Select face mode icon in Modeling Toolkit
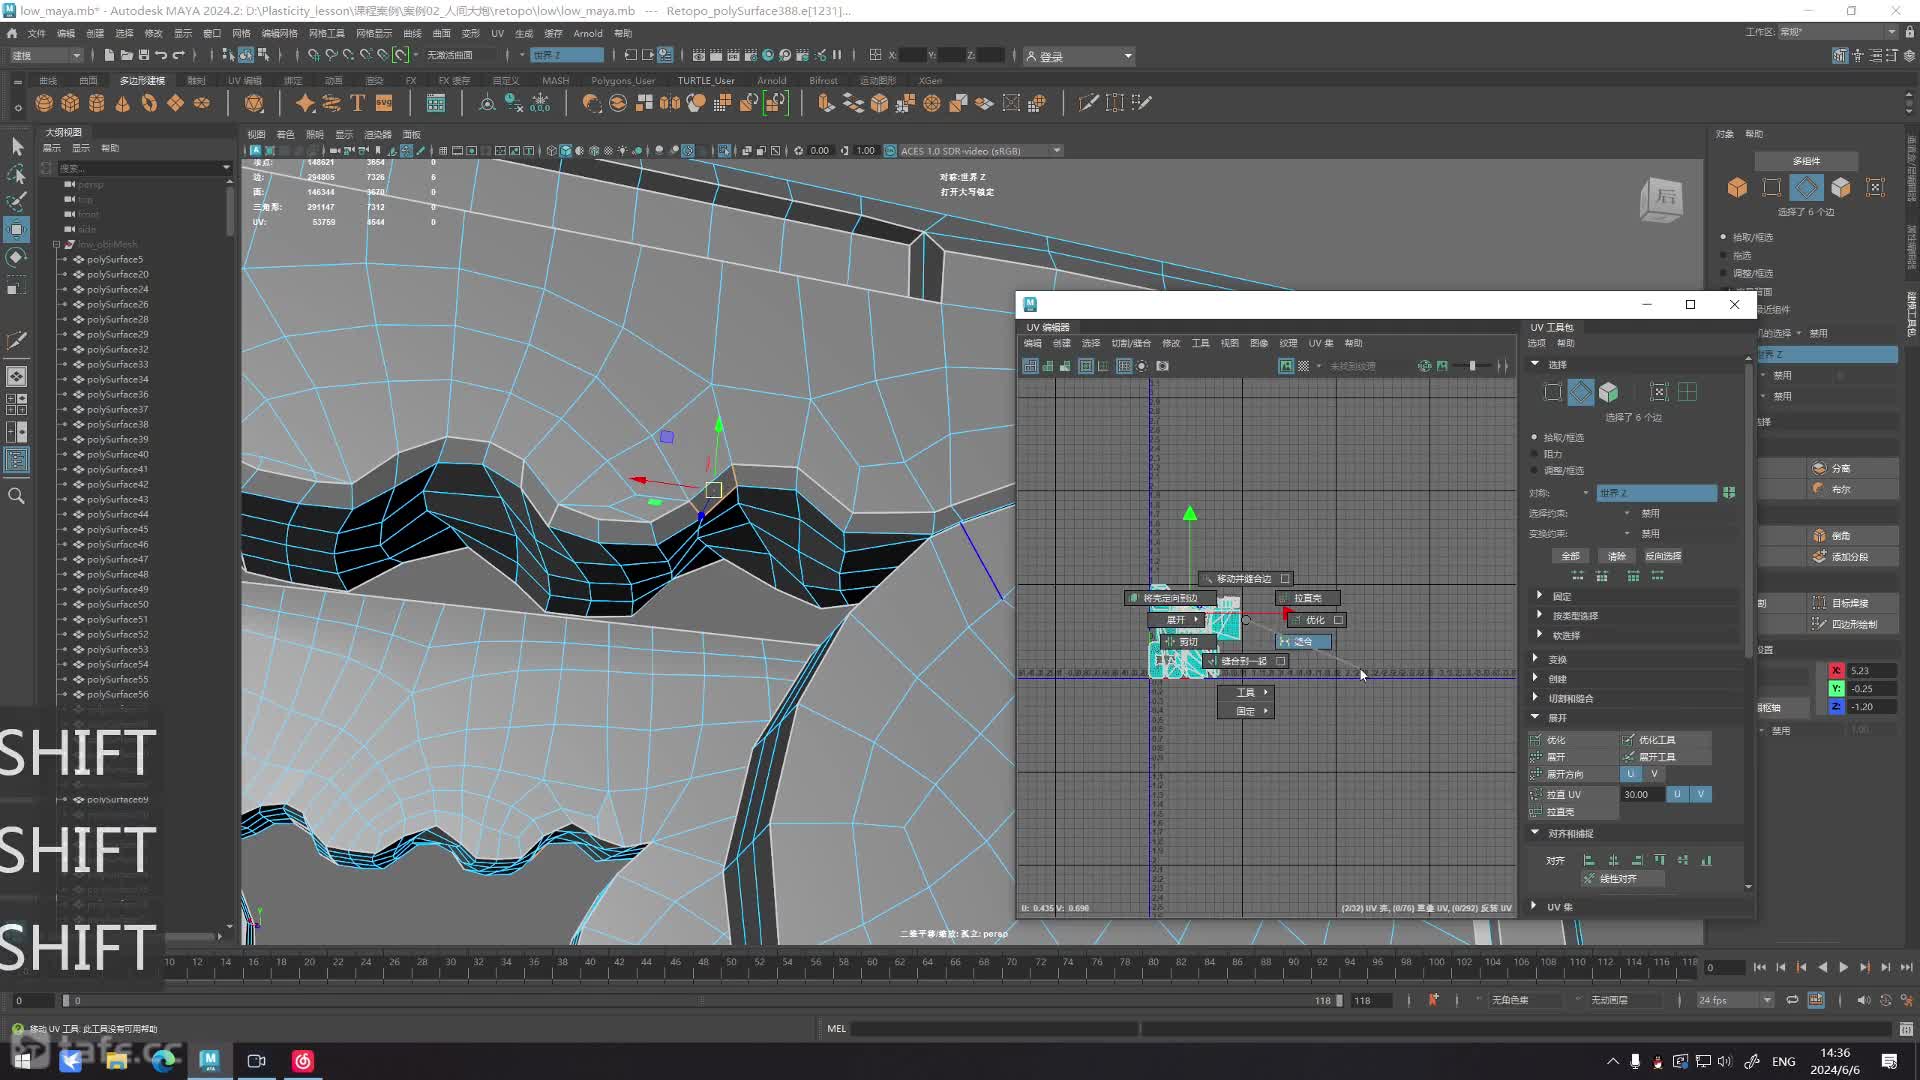1920x1080 pixels. point(1840,187)
